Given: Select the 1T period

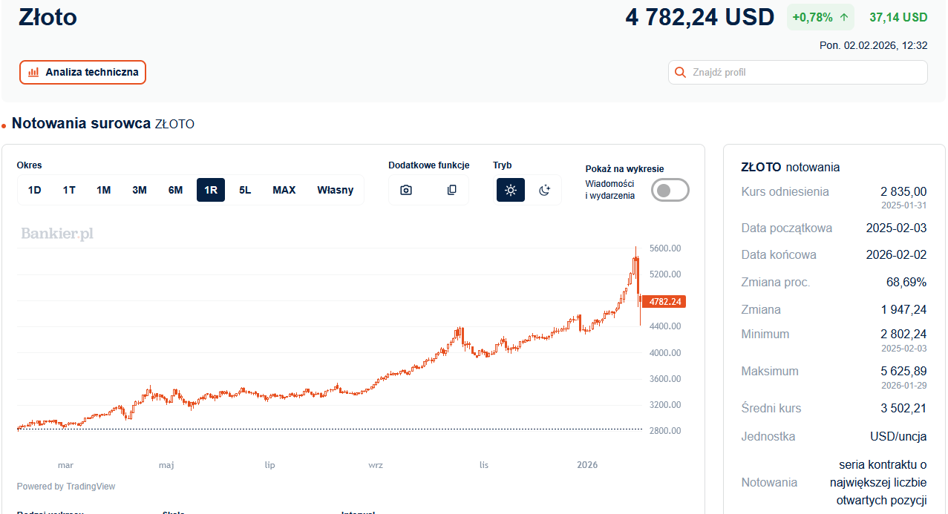Looking at the screenshot, I should (x=69, y=190).
